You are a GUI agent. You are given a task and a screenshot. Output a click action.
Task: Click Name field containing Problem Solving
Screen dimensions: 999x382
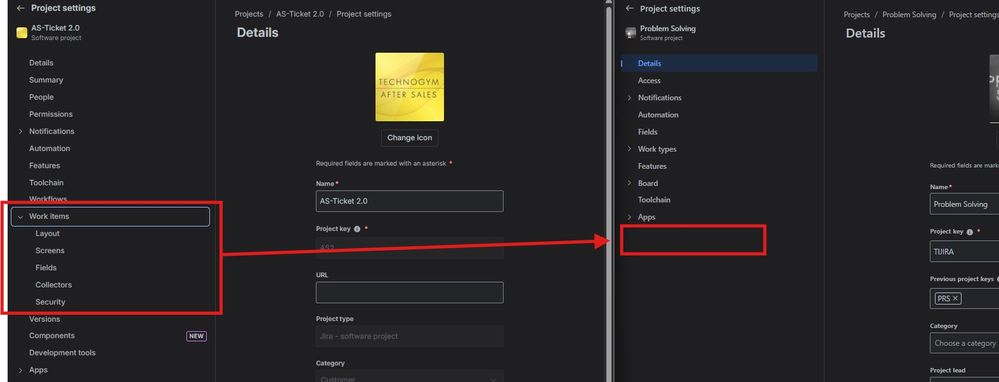[965, 204]
